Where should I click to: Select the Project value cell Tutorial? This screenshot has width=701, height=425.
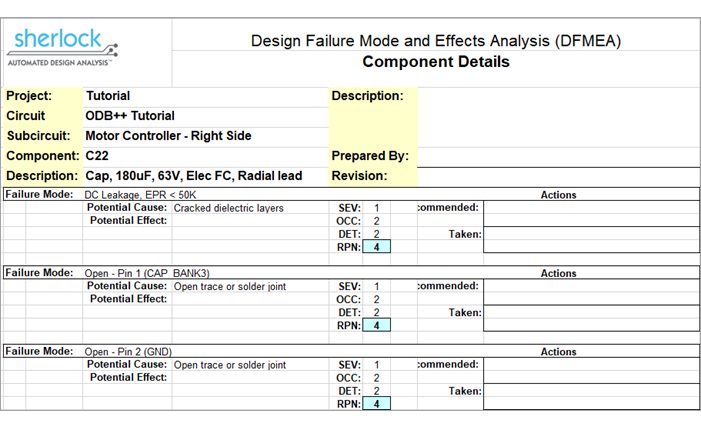coord(206,96)
